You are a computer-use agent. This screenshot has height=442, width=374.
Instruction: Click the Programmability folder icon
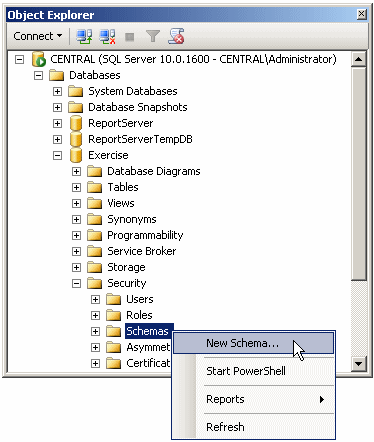click(94, 235)
